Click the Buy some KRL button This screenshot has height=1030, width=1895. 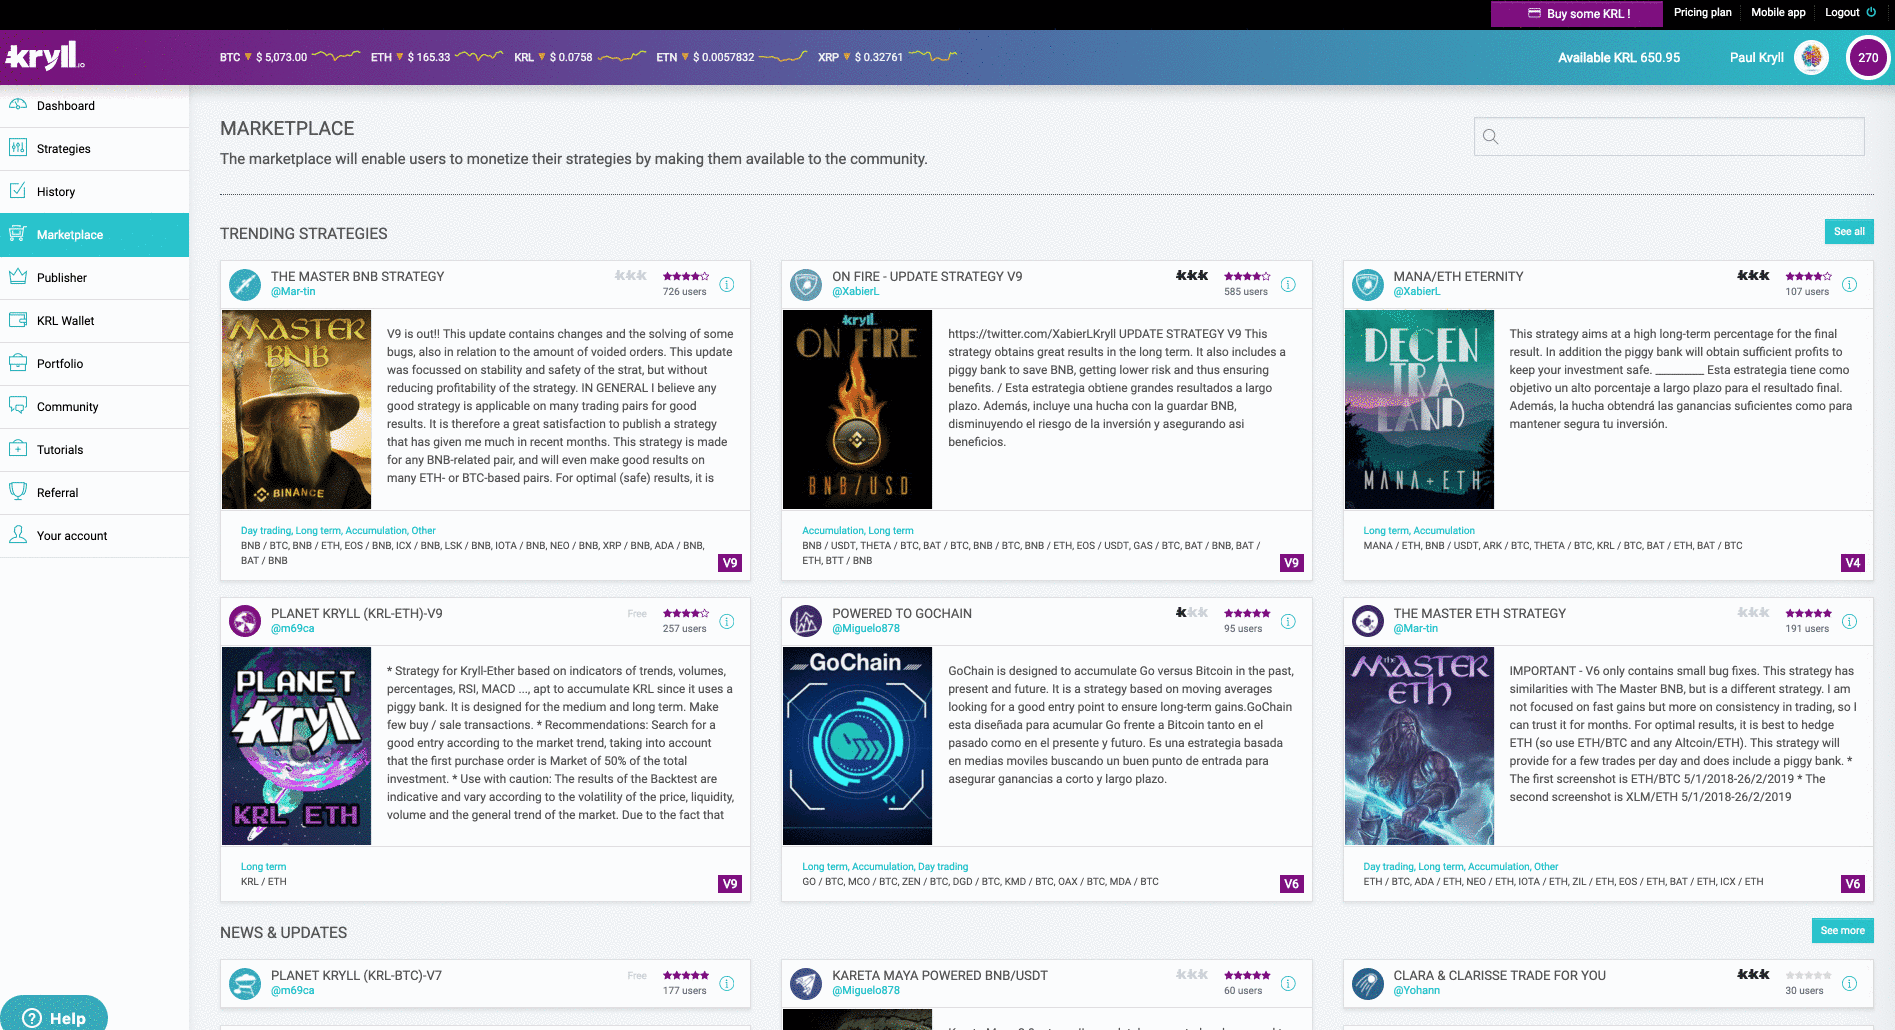1577,14
